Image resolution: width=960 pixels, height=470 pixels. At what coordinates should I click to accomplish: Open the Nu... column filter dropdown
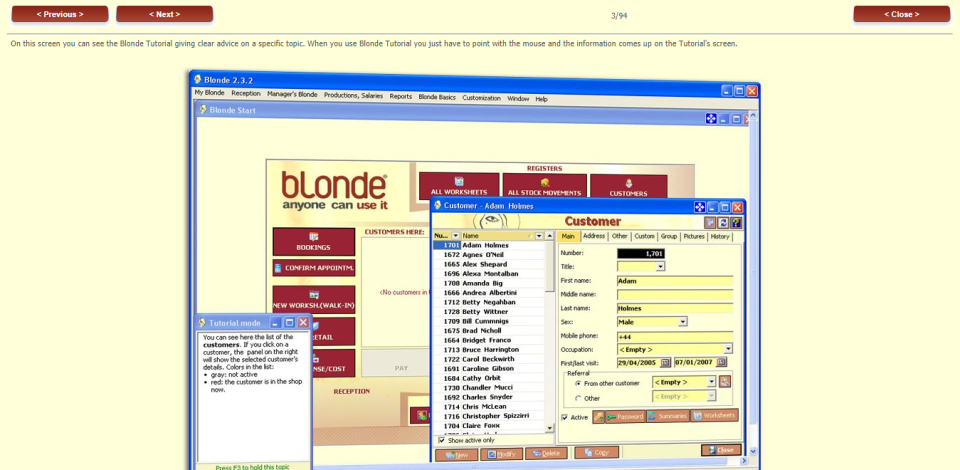click(x=455, y=236)
